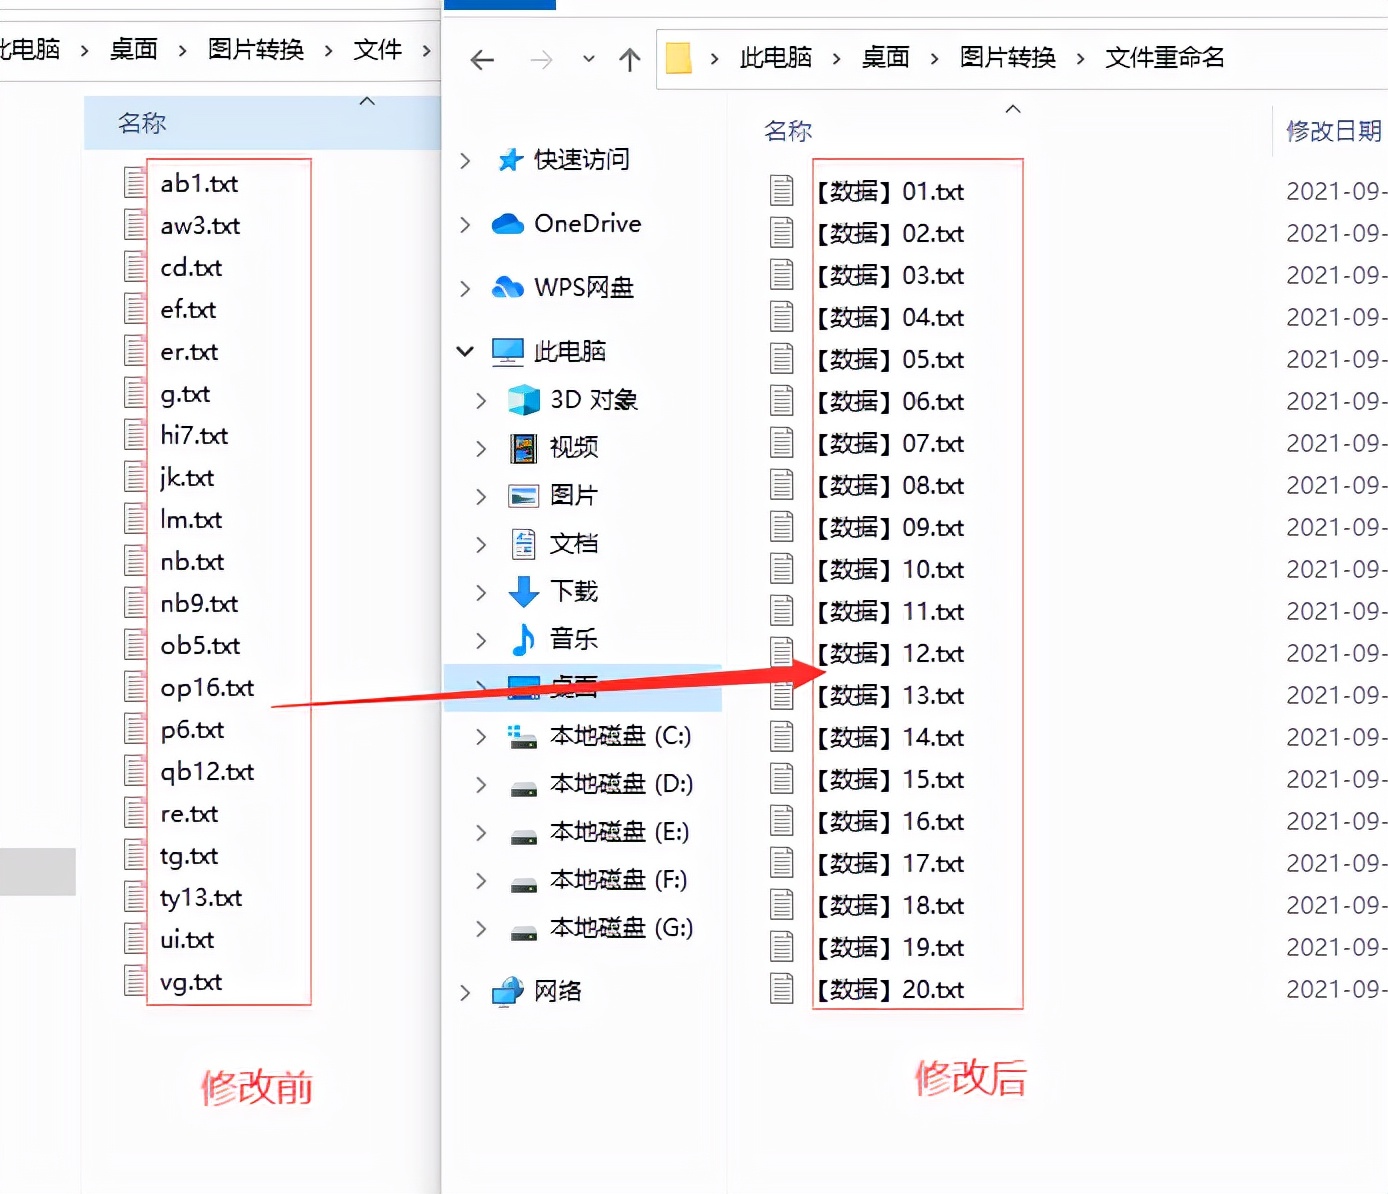Viewport: 1388px width, 1194px height.
Task: Expand the 此电脑 tree node
Action: click(x=464, y=351)
